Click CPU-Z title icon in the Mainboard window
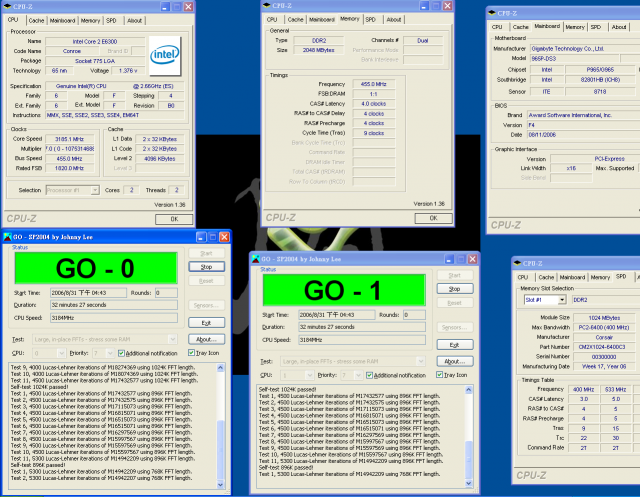Screen dimensions: 640x497 coord(492,13)
